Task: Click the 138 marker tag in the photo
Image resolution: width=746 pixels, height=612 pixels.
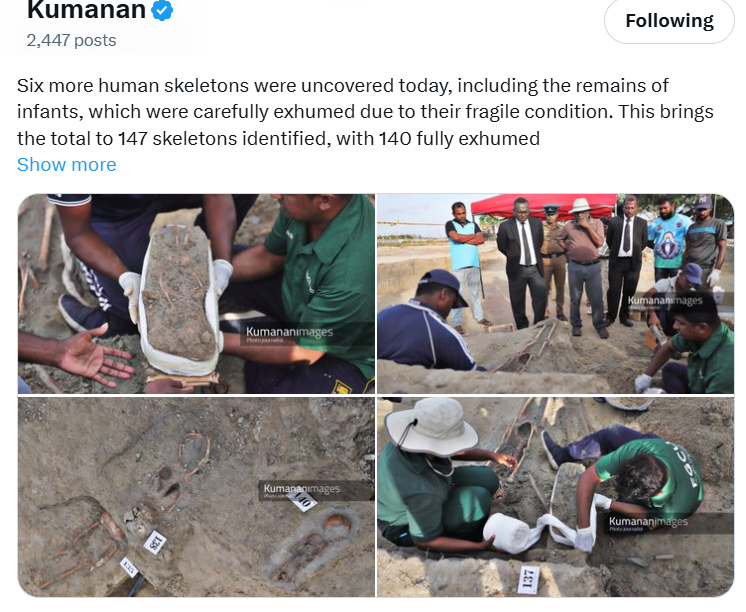Action: 156,543
